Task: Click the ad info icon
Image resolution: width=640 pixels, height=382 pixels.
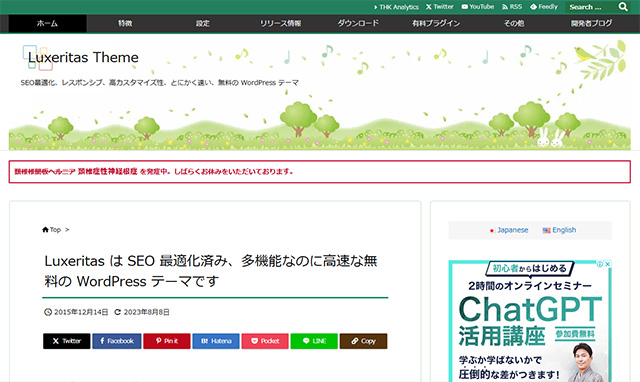Action: pyautogui.click(x=600, y=264)
